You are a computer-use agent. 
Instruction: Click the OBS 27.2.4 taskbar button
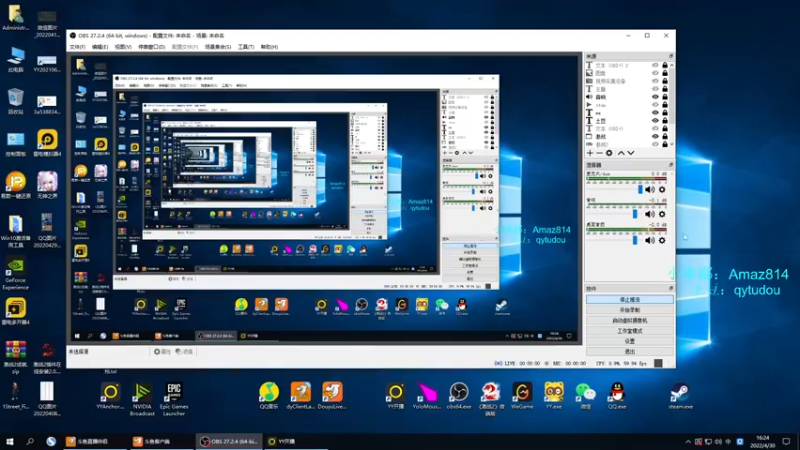point(230,441)
